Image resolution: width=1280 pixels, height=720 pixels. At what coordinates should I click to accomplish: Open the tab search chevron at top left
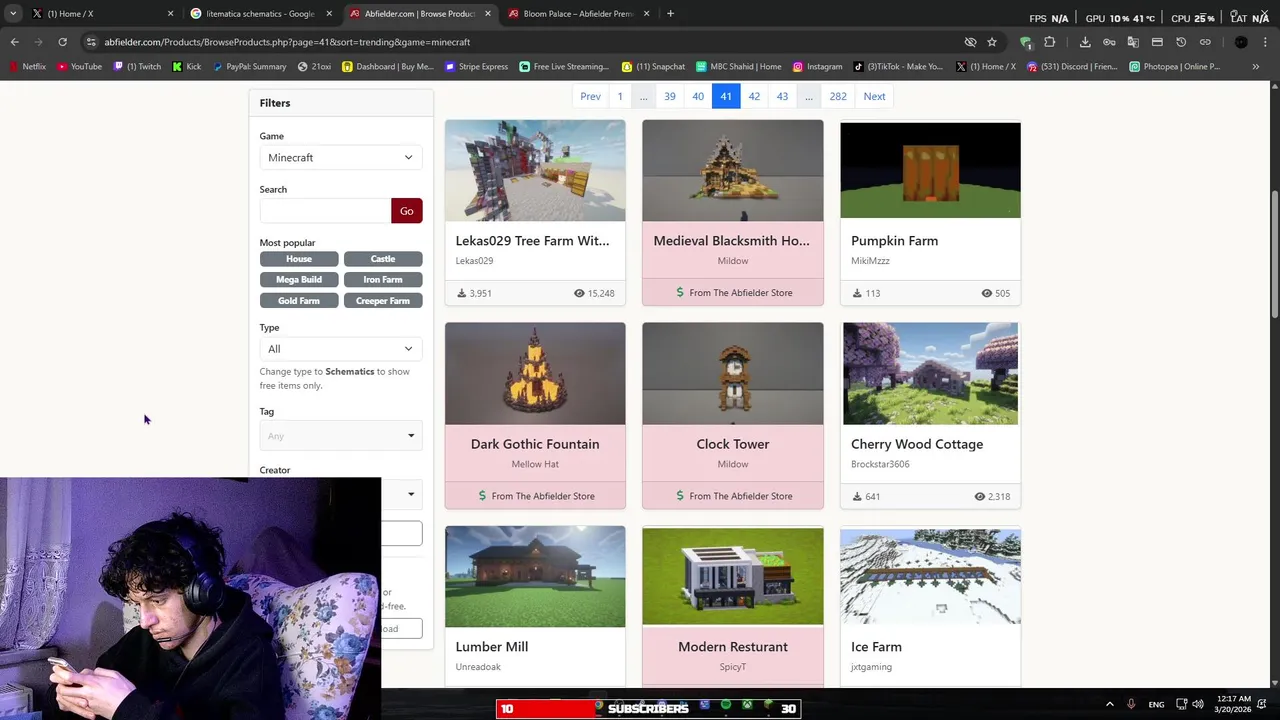point(12,14)
